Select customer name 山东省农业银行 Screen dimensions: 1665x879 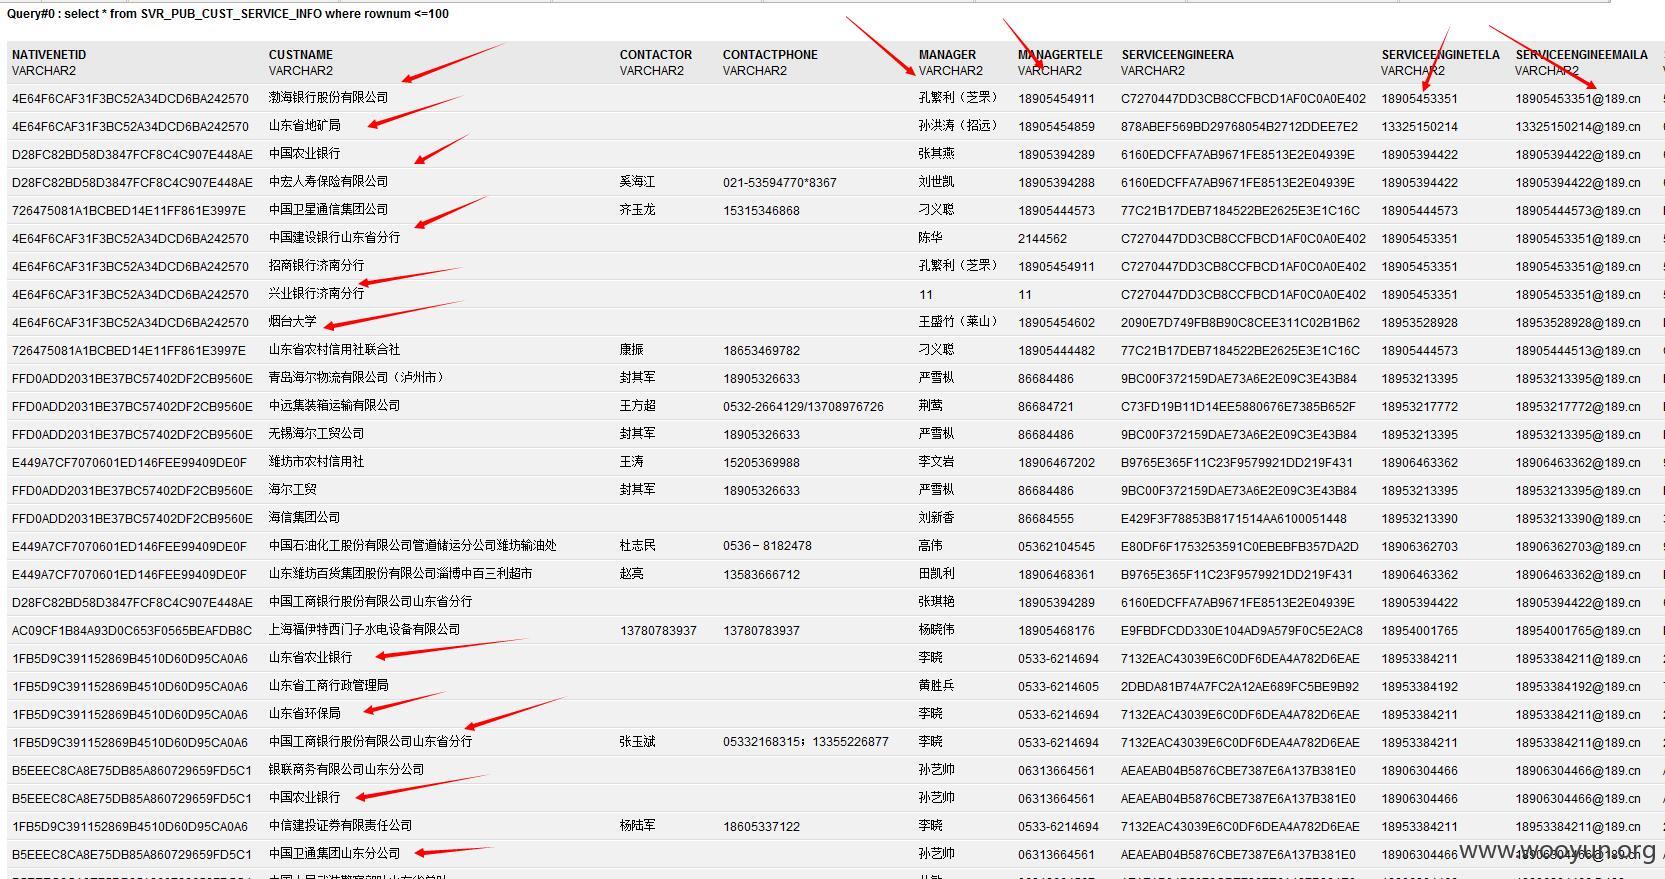coord(310,657)
